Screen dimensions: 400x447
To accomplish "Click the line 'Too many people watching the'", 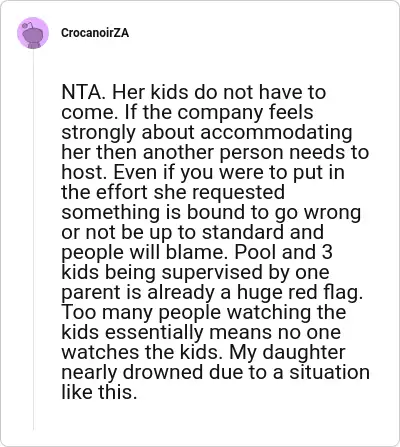I will pyautogui.click(x=204, y=312).
